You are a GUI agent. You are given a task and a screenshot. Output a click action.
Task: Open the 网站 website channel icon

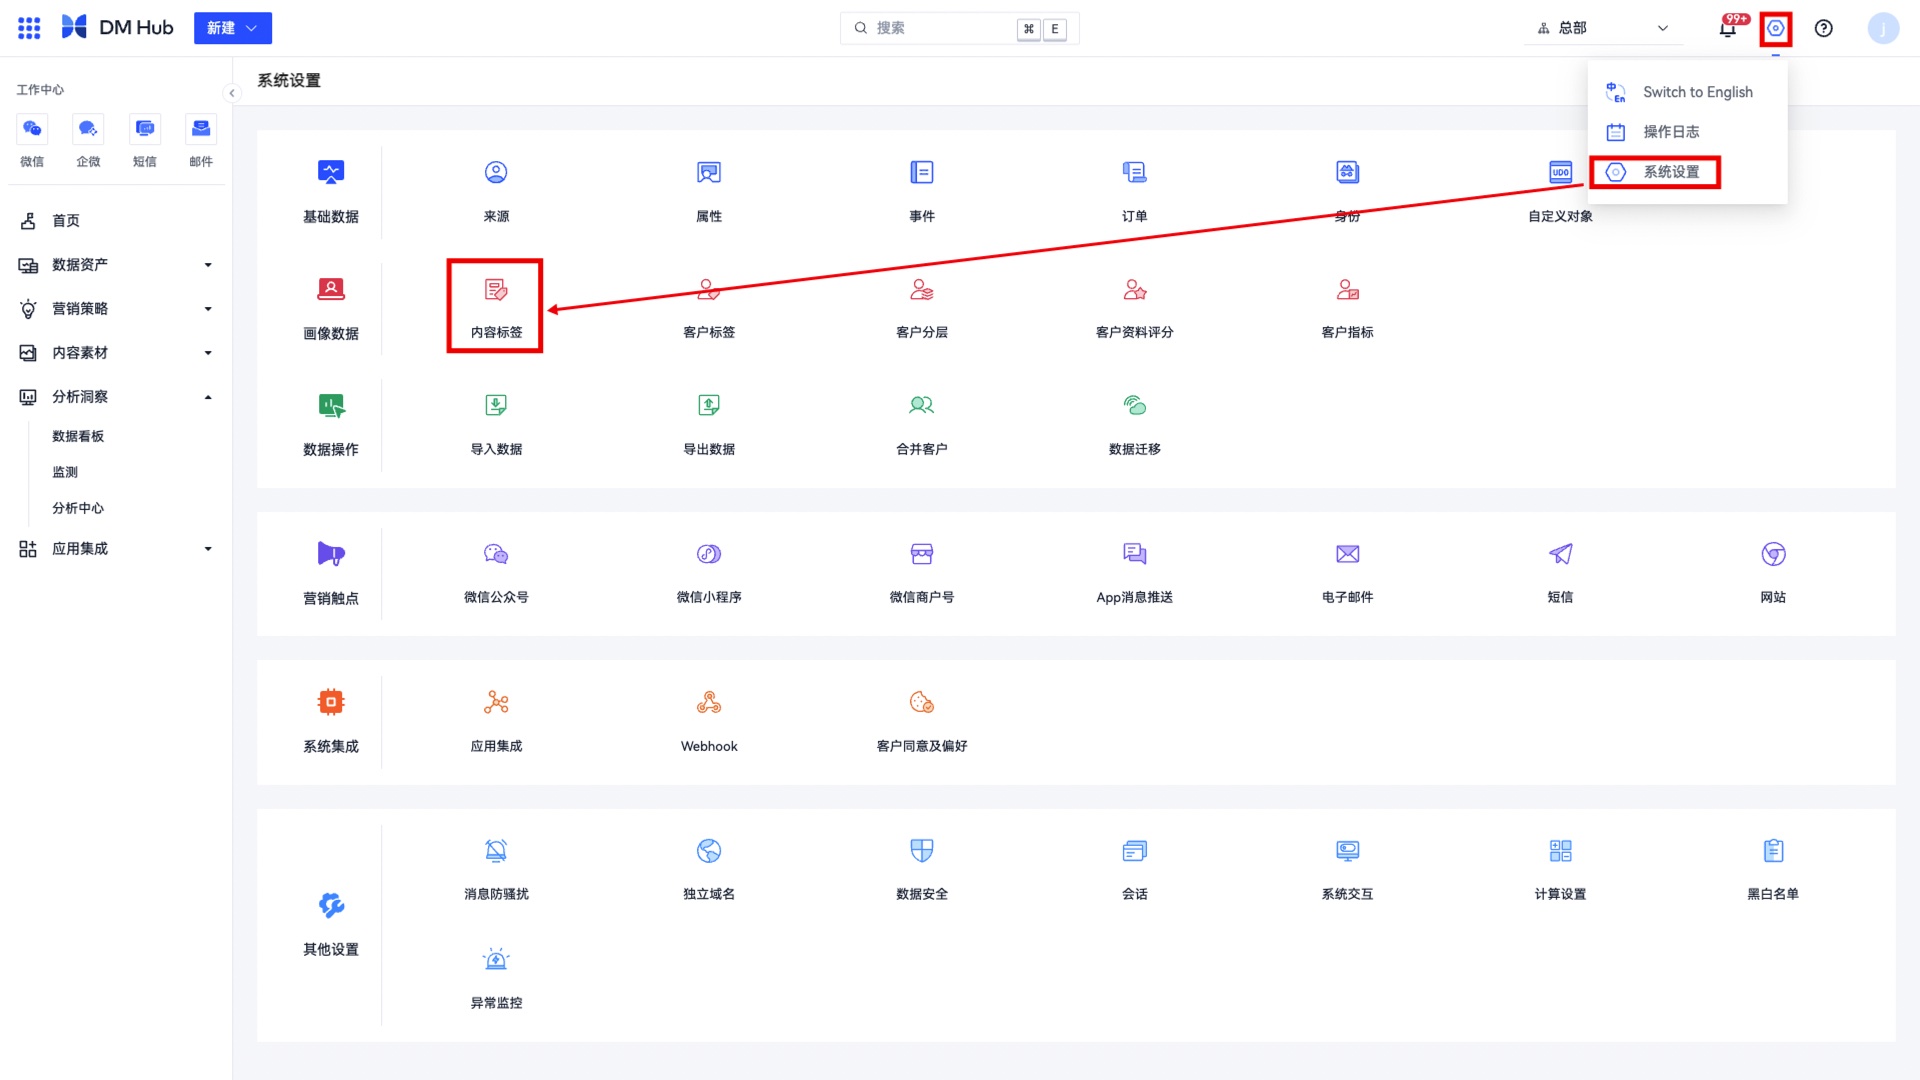point(1774,554)
